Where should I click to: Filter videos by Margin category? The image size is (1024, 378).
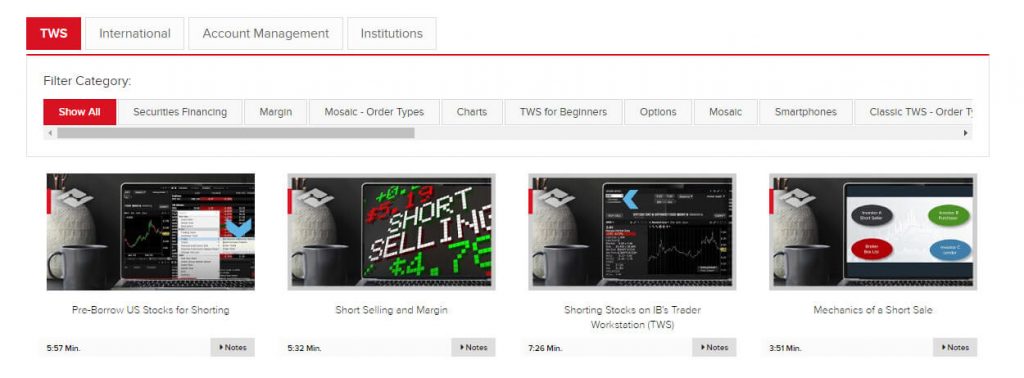tap(276, 112)
